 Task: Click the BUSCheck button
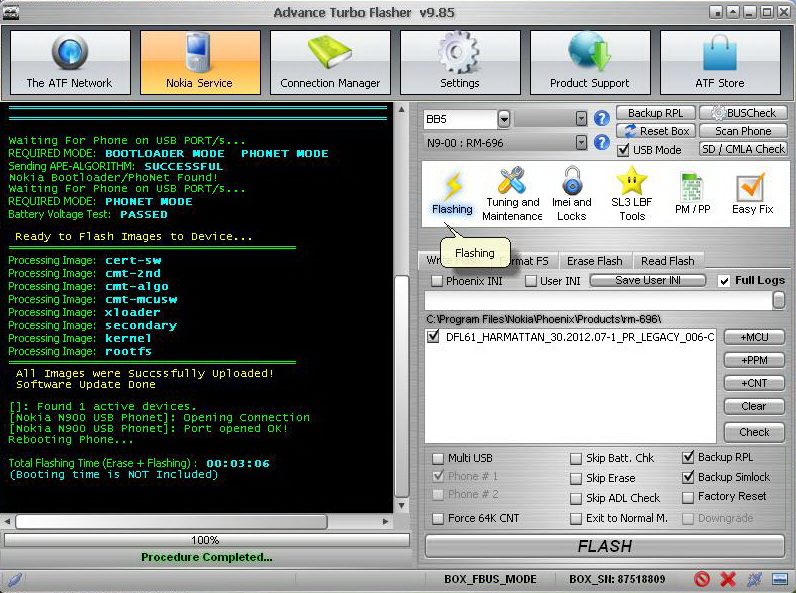[743, 113]
